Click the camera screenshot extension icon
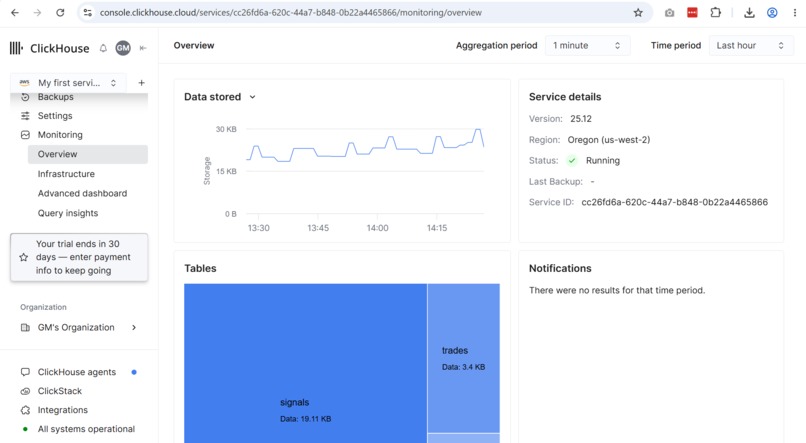The height and width of the screenshot is (443, 806). tap(669, 13)
